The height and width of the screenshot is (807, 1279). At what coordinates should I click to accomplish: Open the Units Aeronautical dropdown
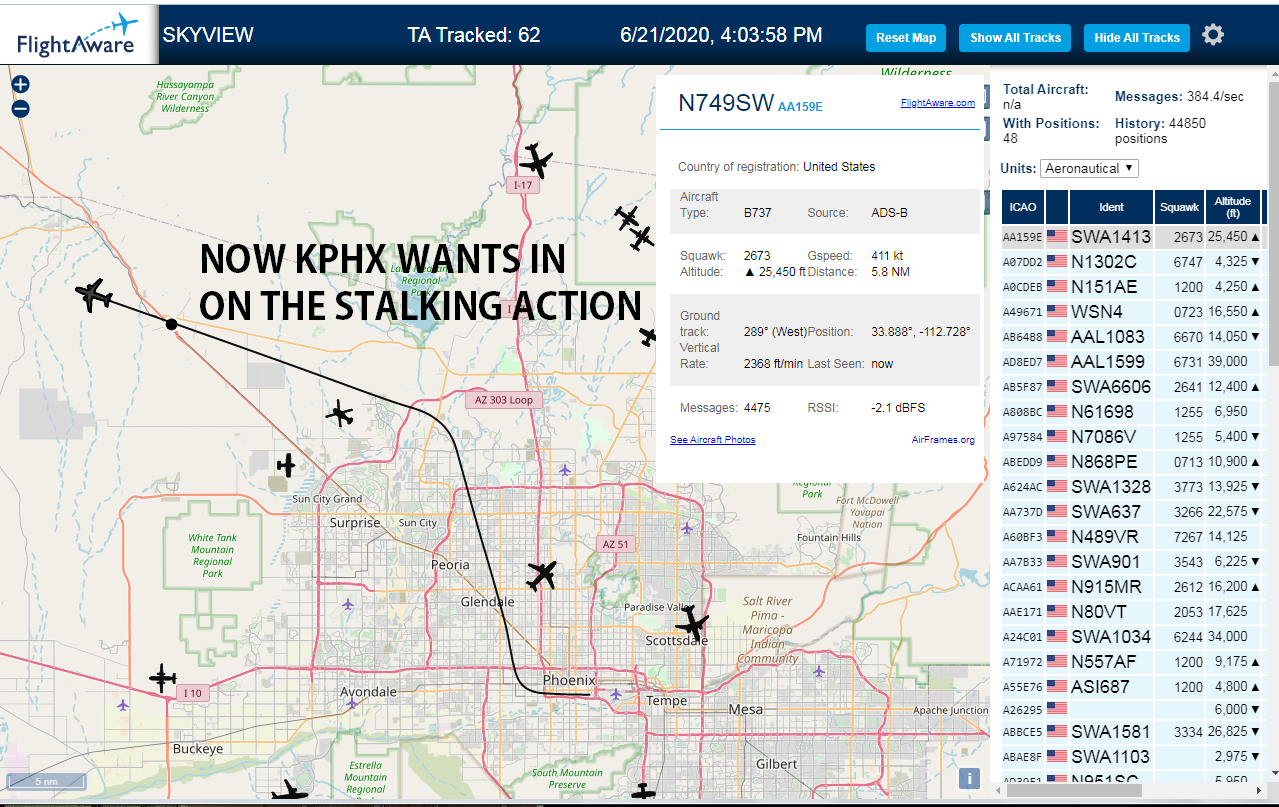click(x=1089, y=168)
